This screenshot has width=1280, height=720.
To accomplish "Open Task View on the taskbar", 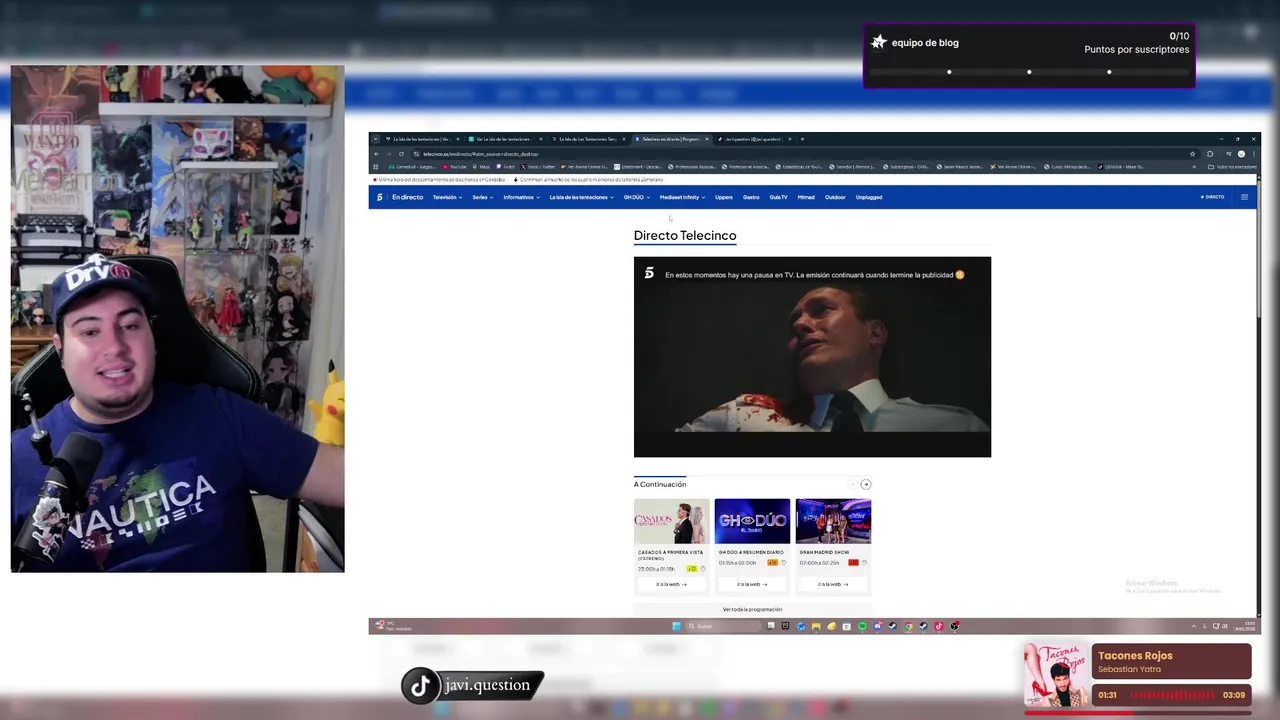I will [771, 626].
